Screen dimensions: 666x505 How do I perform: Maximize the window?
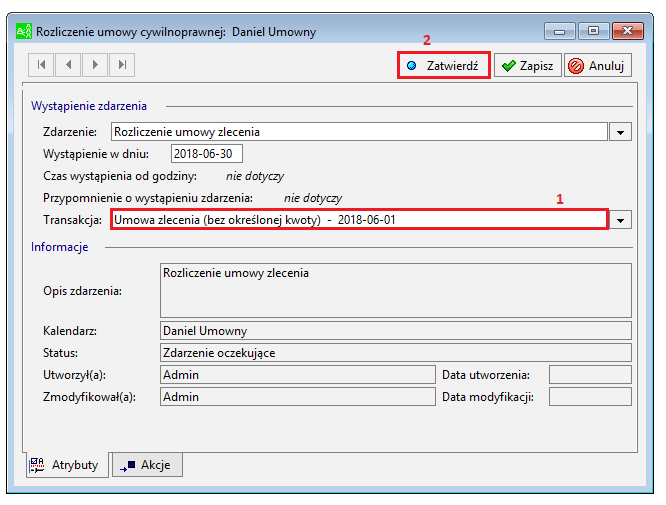[593, 31]
